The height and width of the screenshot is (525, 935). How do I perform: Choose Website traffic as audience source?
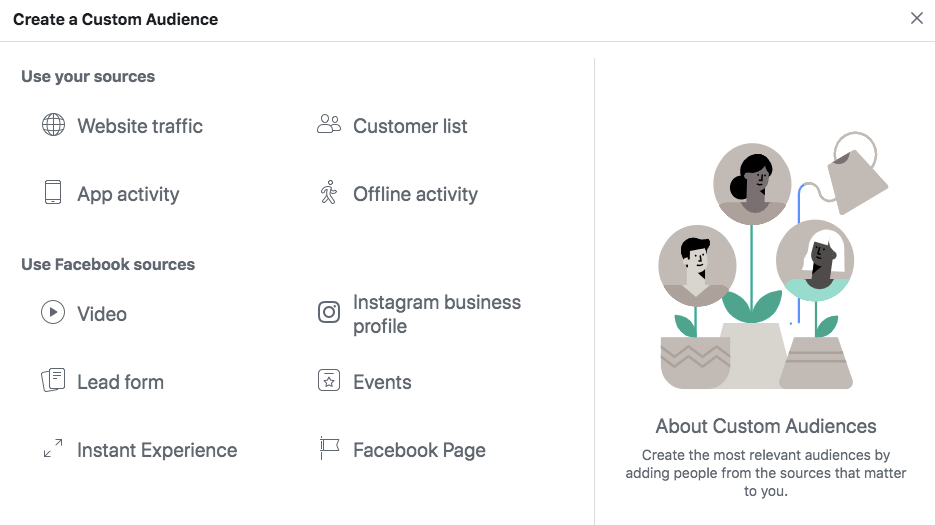[x=140, y=126]
